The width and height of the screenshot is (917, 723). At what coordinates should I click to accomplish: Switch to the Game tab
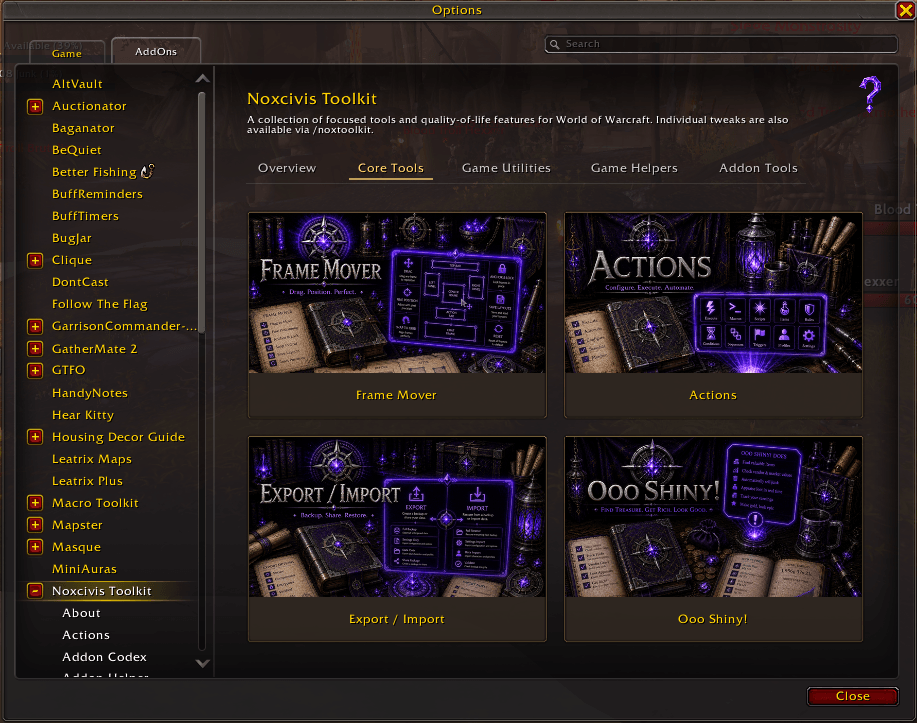point(67,53)
